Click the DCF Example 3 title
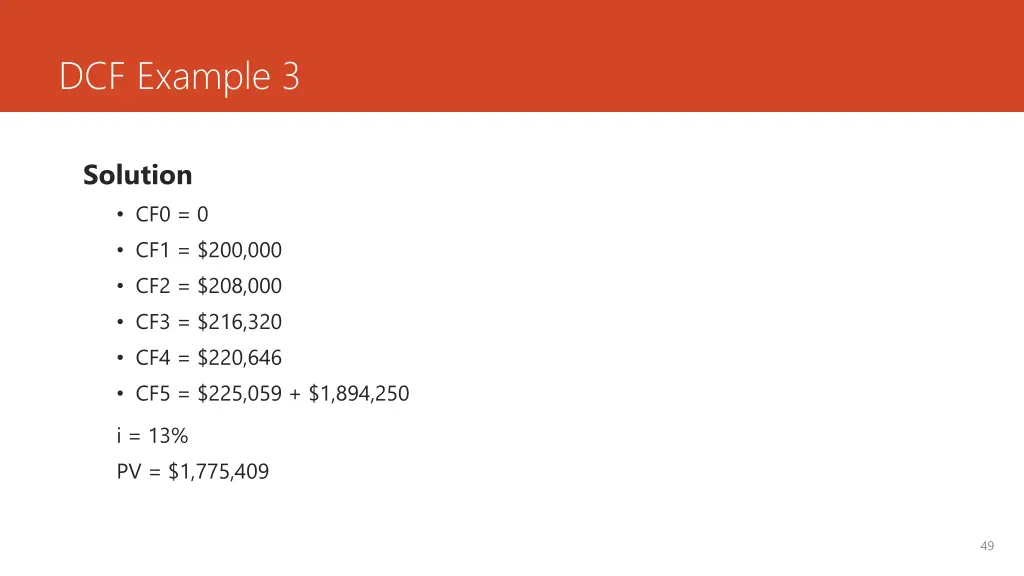The width and height of the screenshot is (1024, 576). pyautogui.click(x=180, y=76)
